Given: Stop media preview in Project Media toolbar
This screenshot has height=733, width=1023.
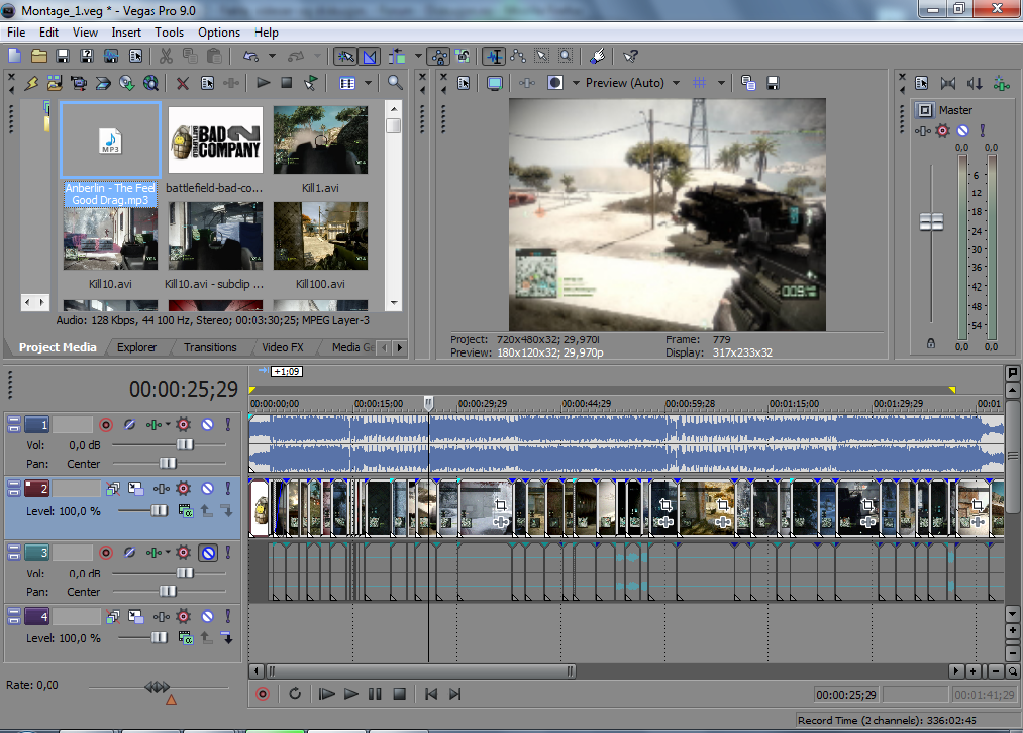Looking at the screenshot, I should pos(286,83).
